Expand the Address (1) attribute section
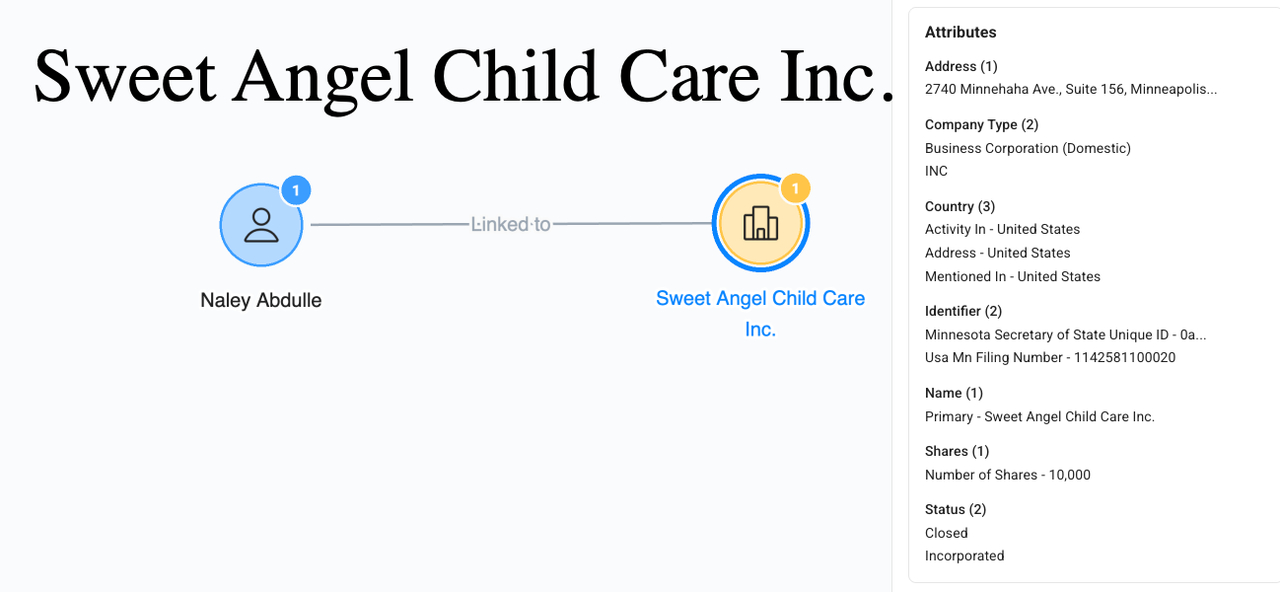1280x592 pixels. [961, 66]
